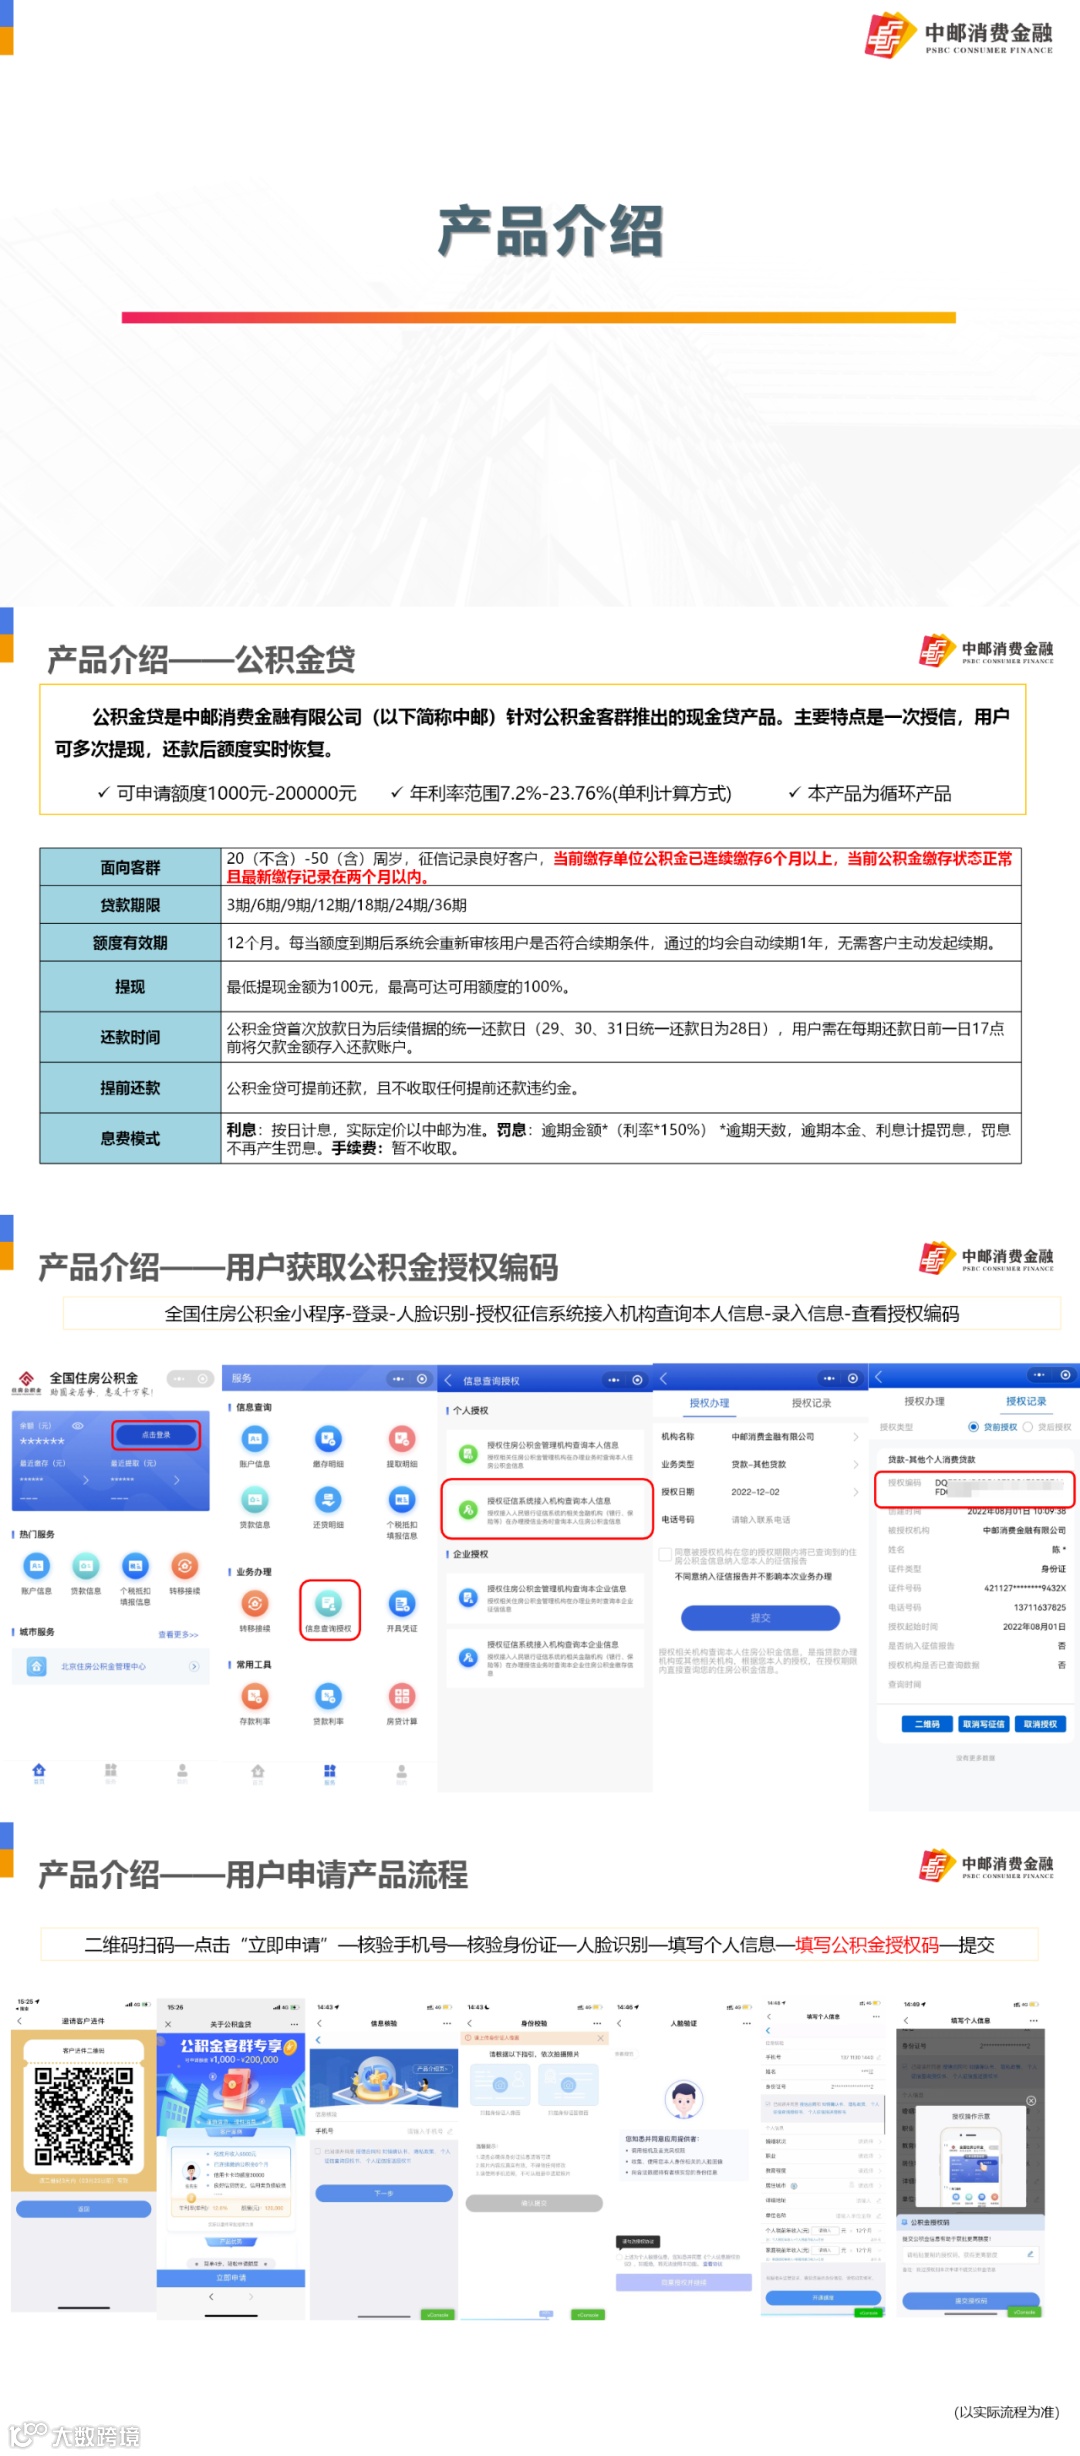This screenshot has width=1080, height=2456.
Task: Open 转移接续 icon under 热门服务
Action: (184, 1566)
